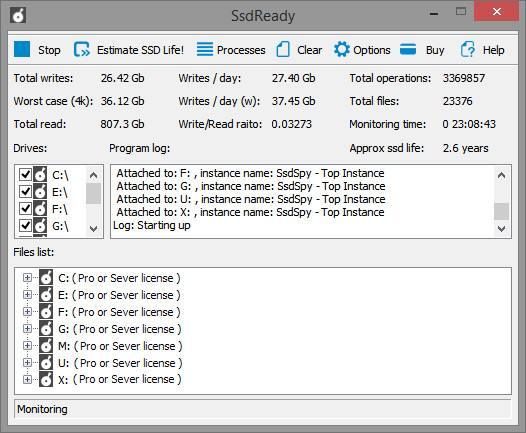
Task: Click the E: drive icon in the Files list
Action: tap(46, 295)
